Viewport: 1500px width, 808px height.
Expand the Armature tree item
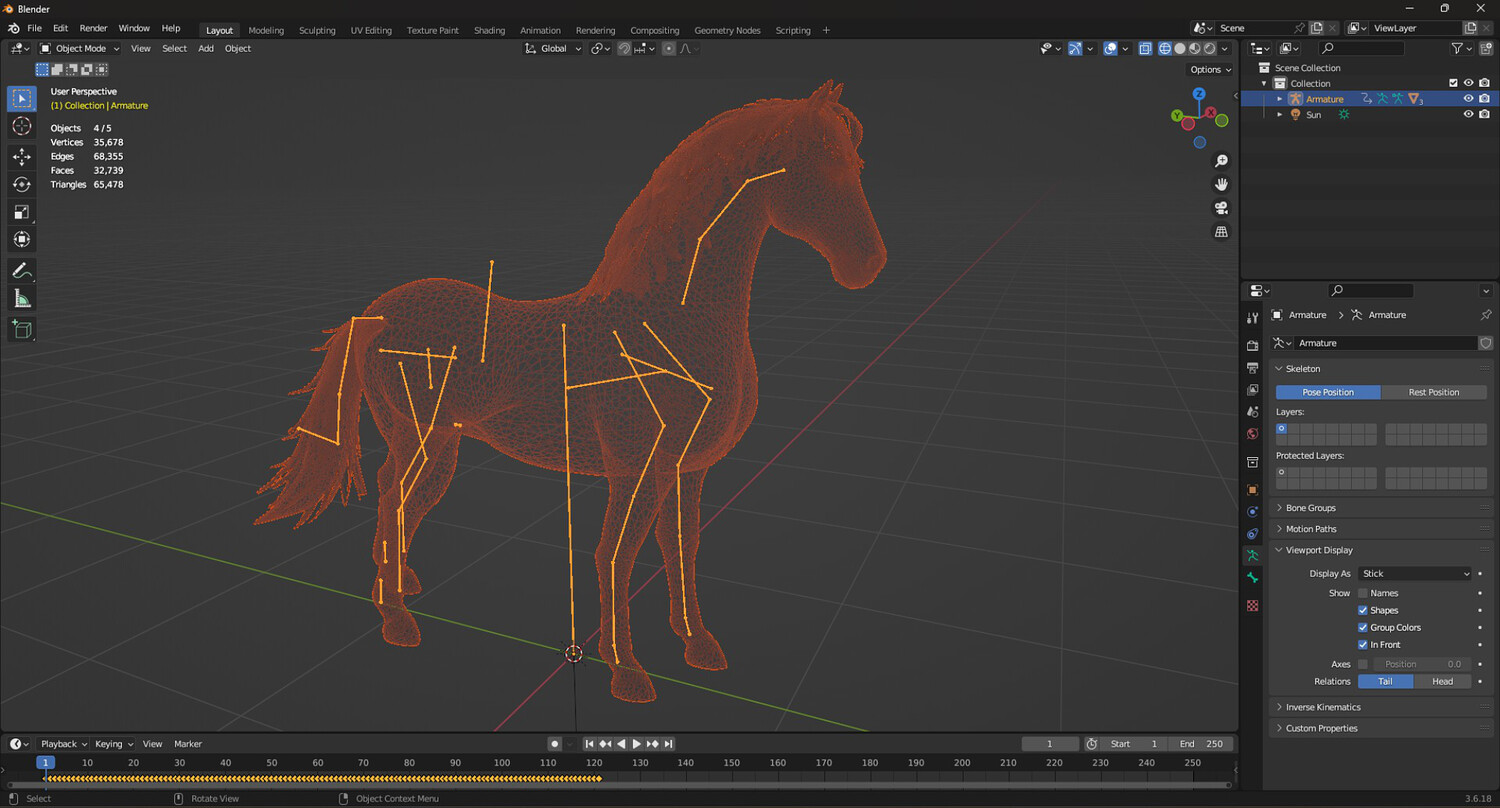coord(1280,99)
